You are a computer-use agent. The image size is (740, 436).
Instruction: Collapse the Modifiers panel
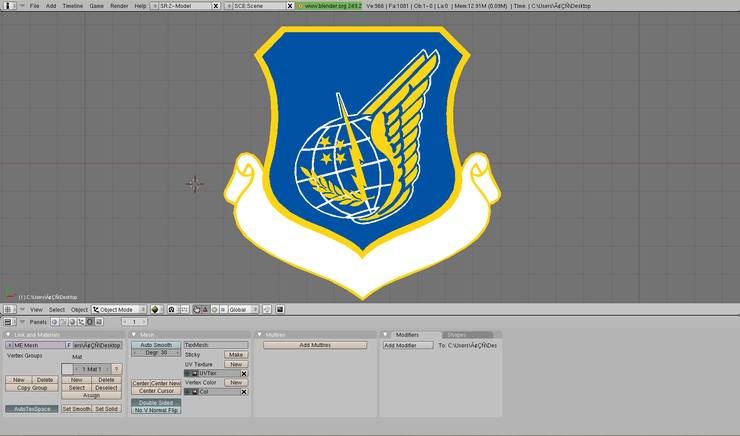click(x=385, y=335)
